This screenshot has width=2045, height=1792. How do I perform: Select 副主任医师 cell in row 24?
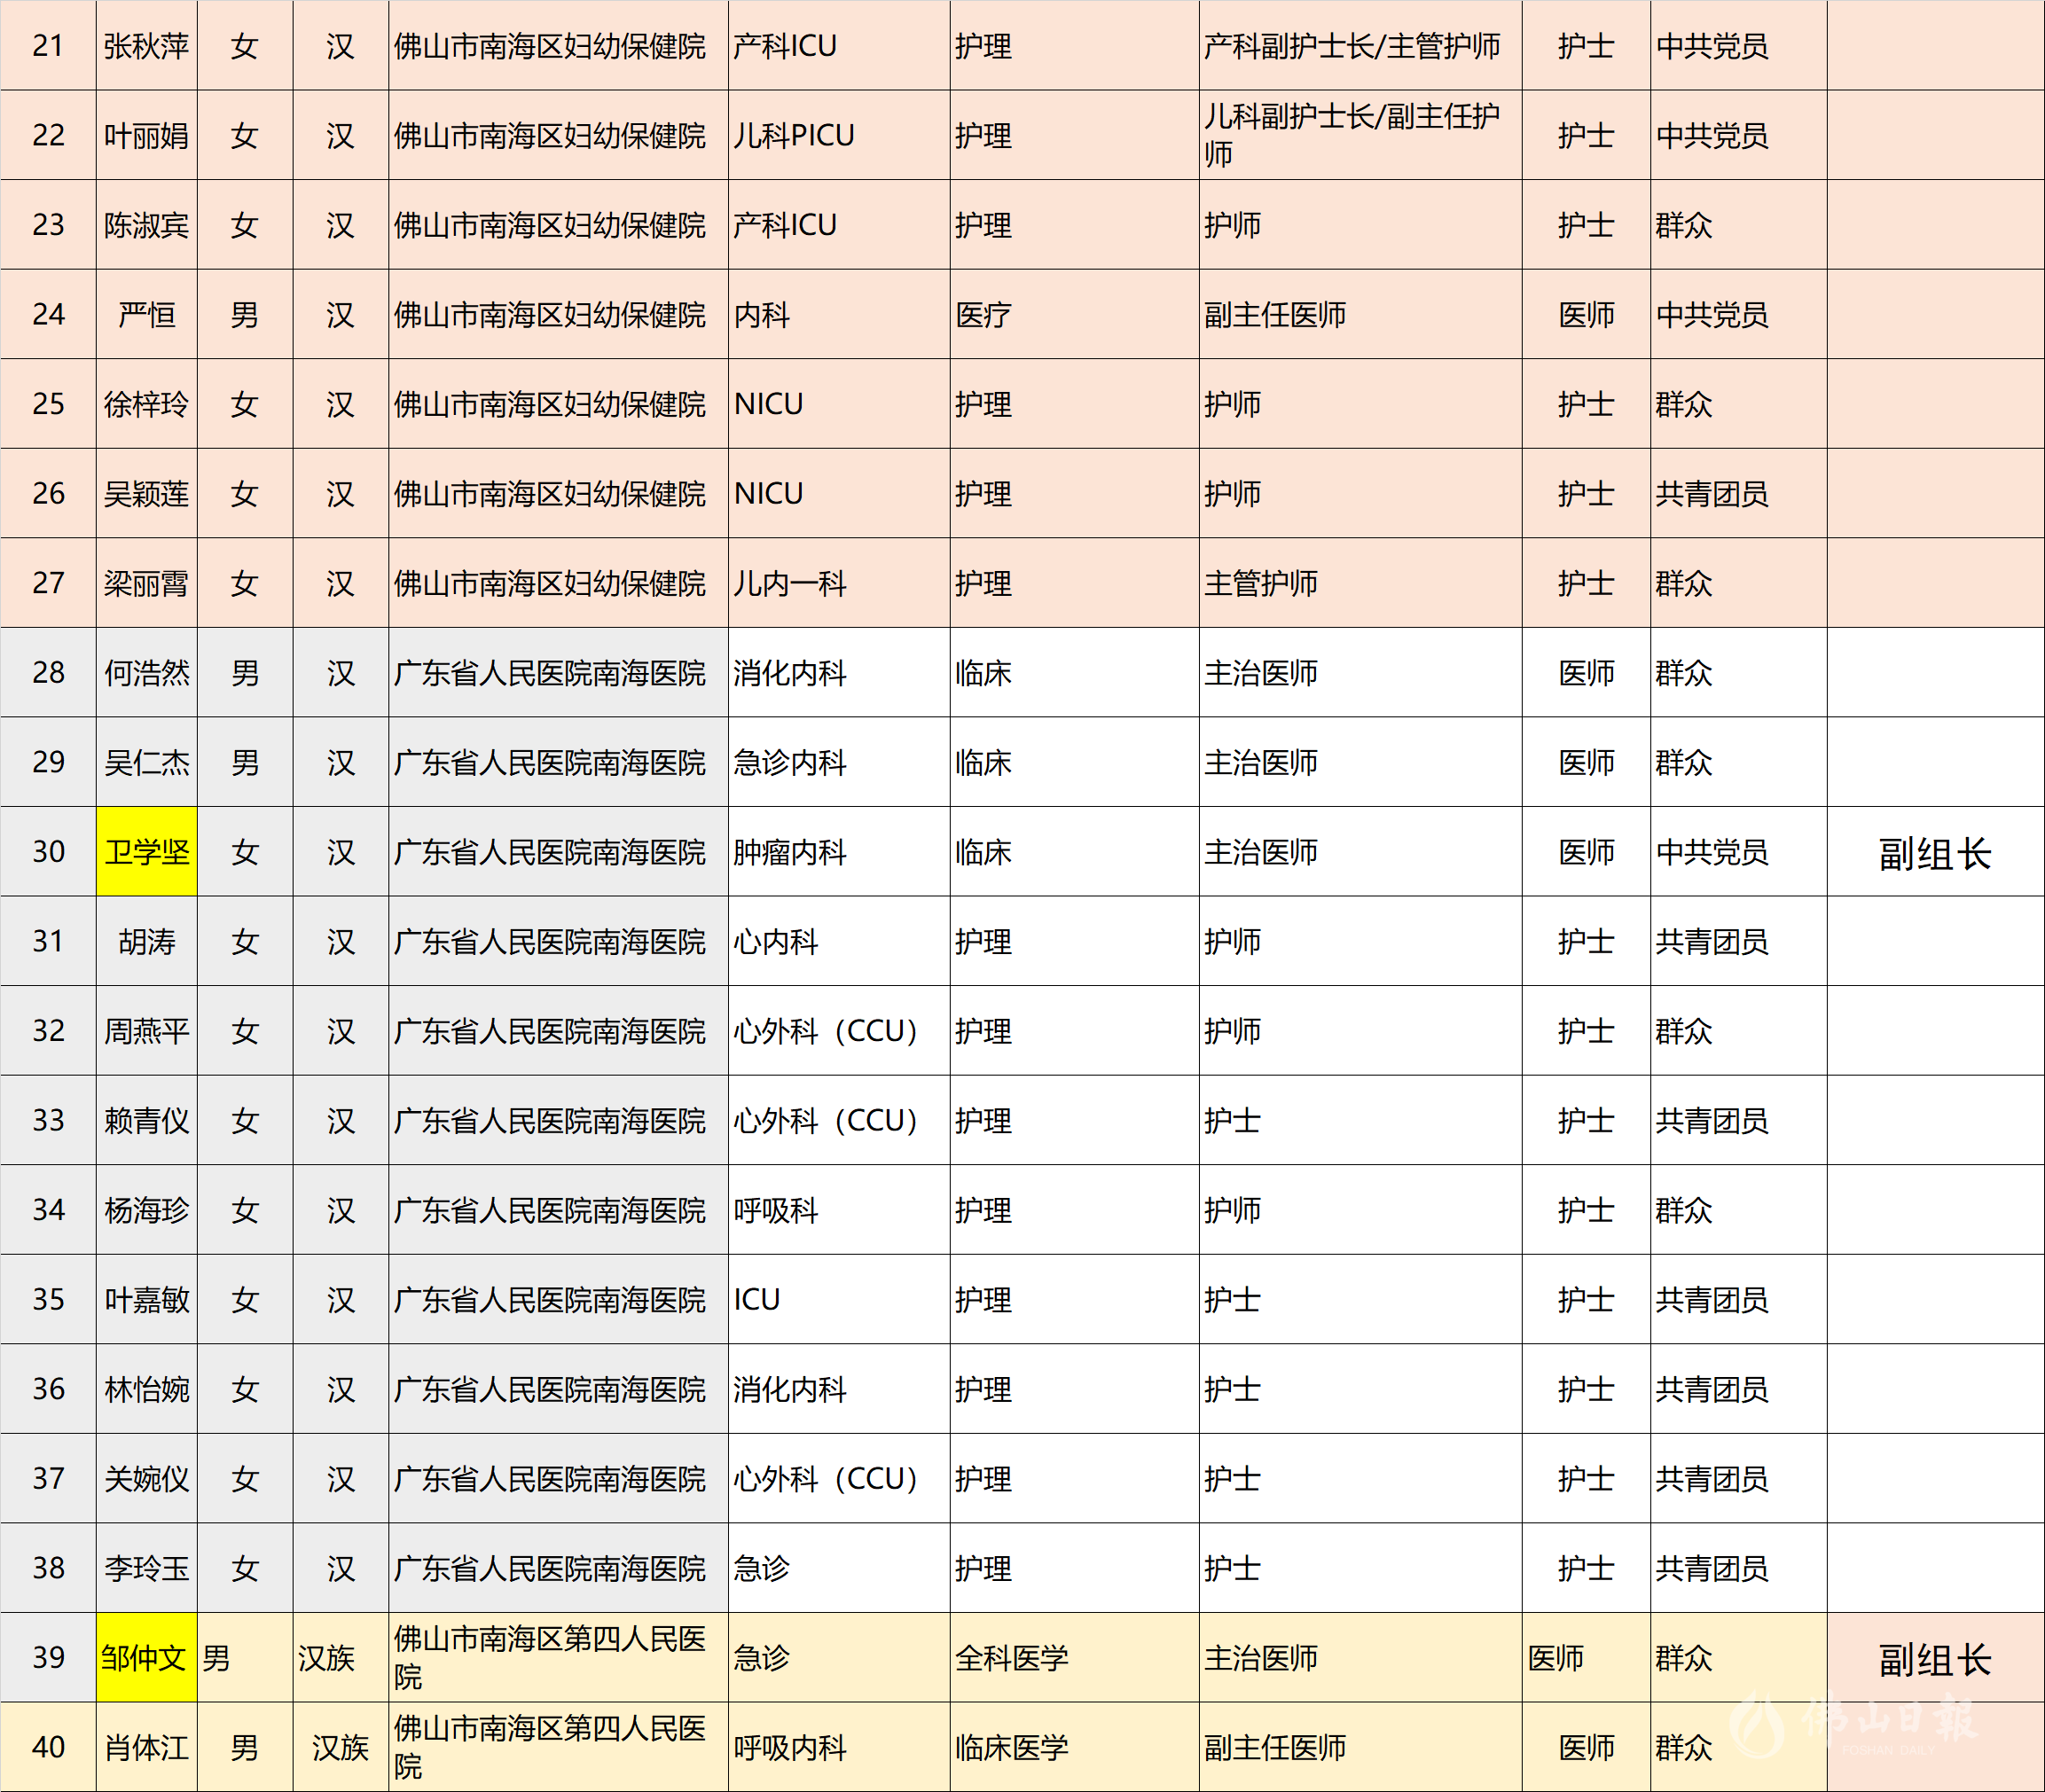pos(1360,314)
